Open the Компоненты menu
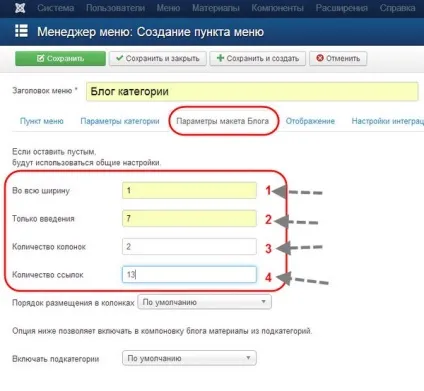 coord(277,8)
